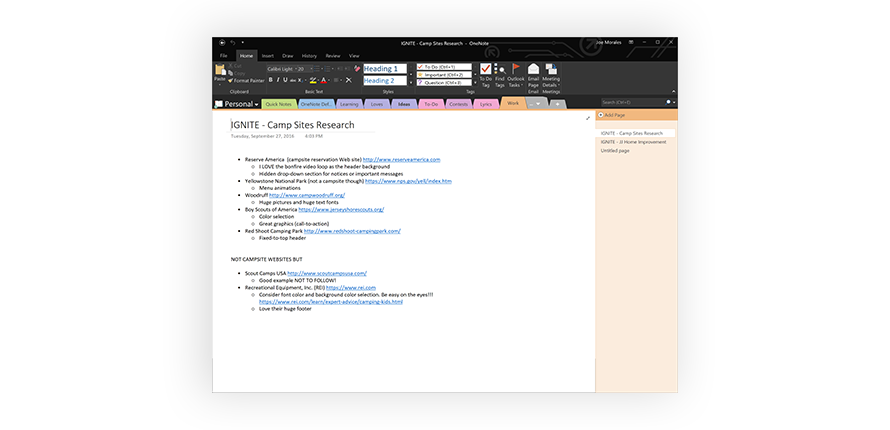
Task: Click the Paste icon in Clipboard group
Action: click(x=220, y=72)
